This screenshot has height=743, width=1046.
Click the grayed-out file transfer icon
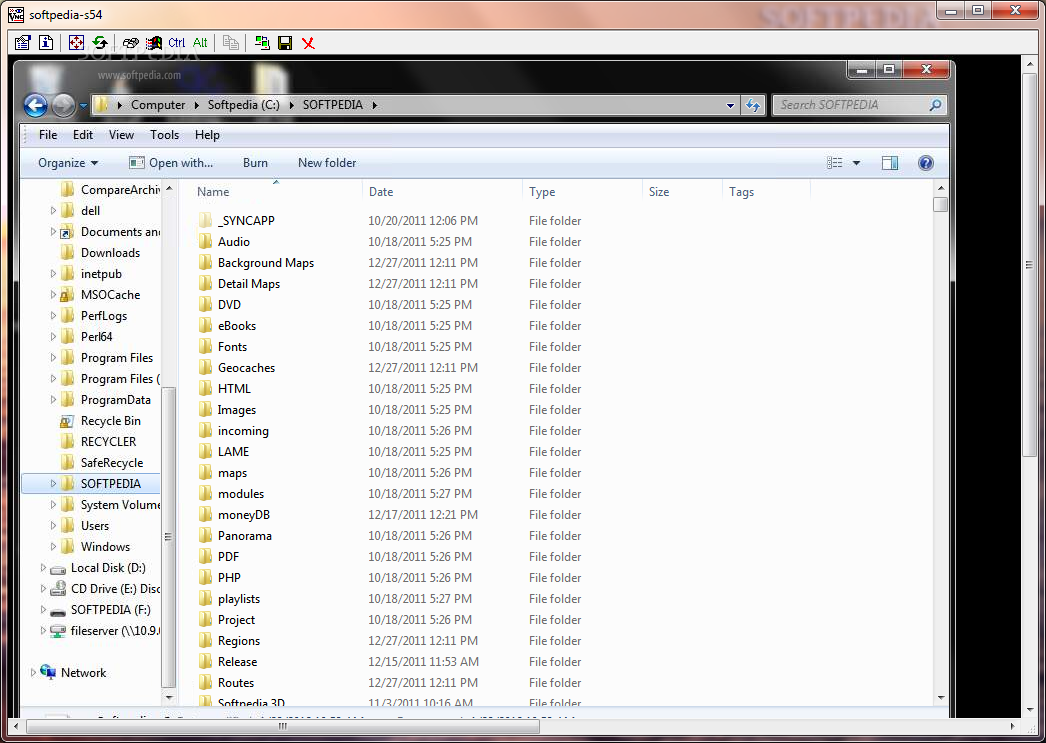pos(231,43)
